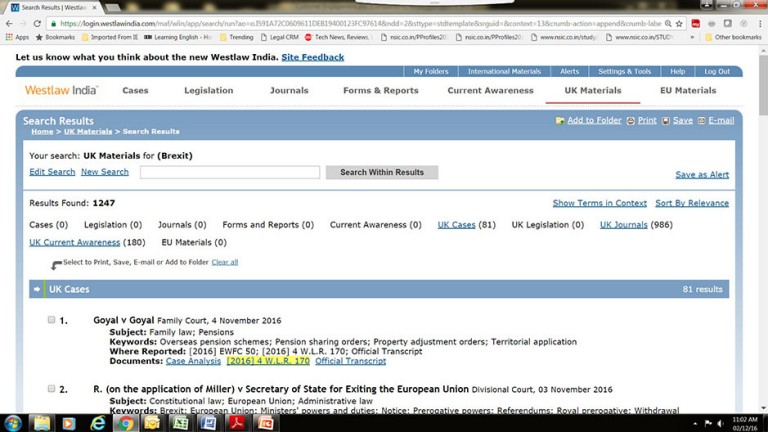Open the Journals tab
The image size is (768, 432).
point(289,91)
